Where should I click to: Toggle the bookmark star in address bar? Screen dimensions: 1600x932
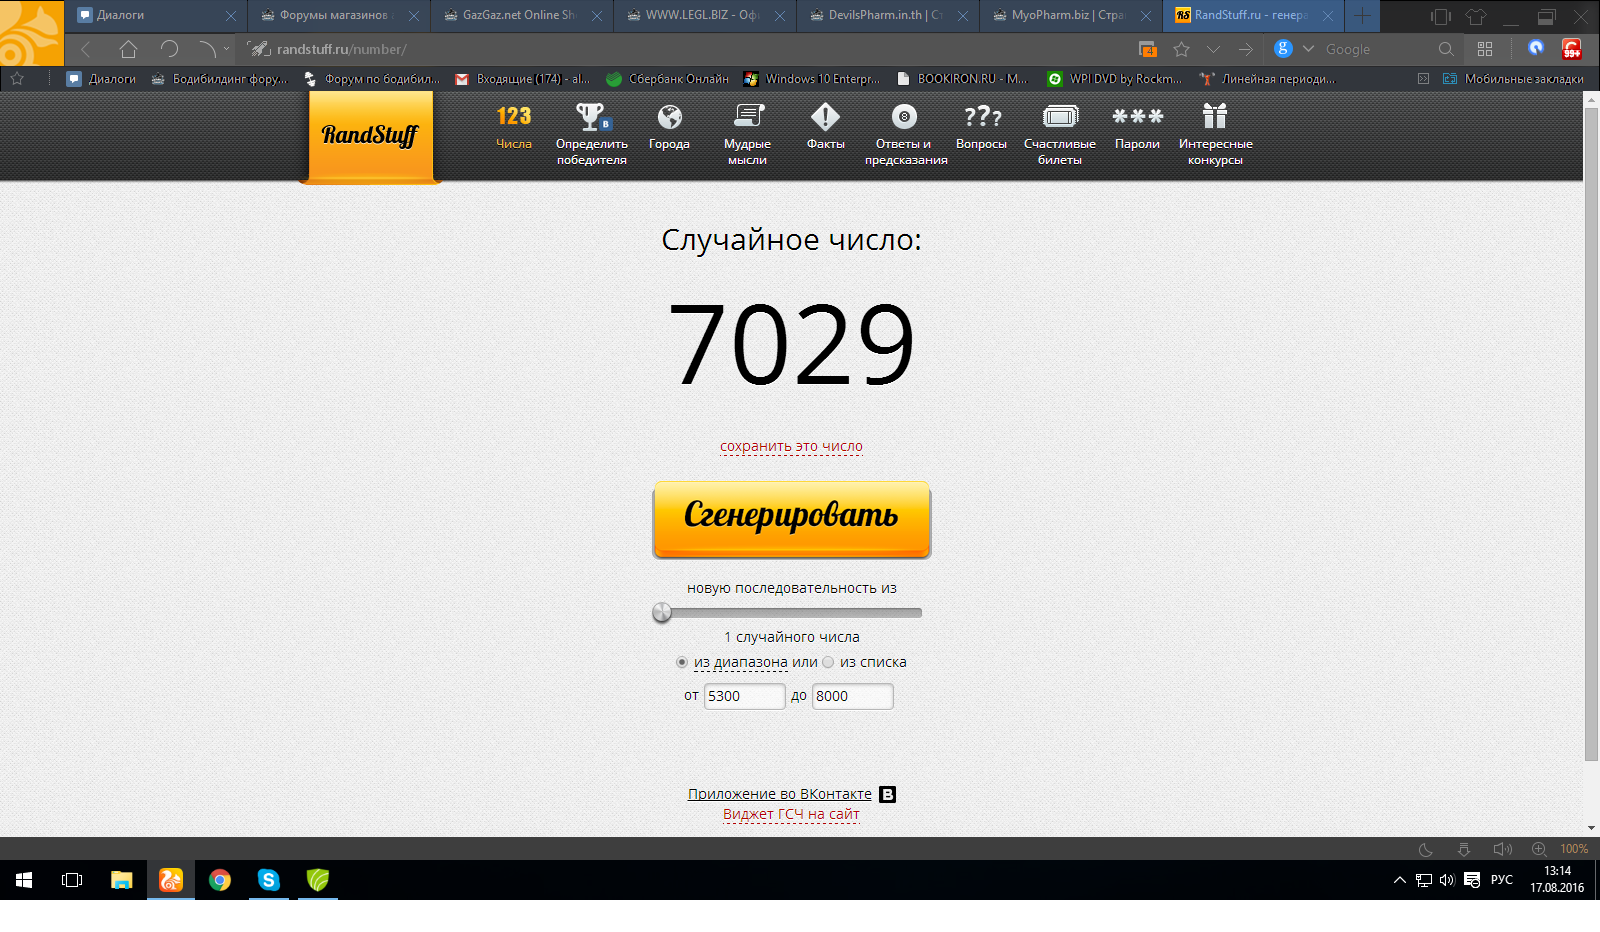click(1182, 49)
